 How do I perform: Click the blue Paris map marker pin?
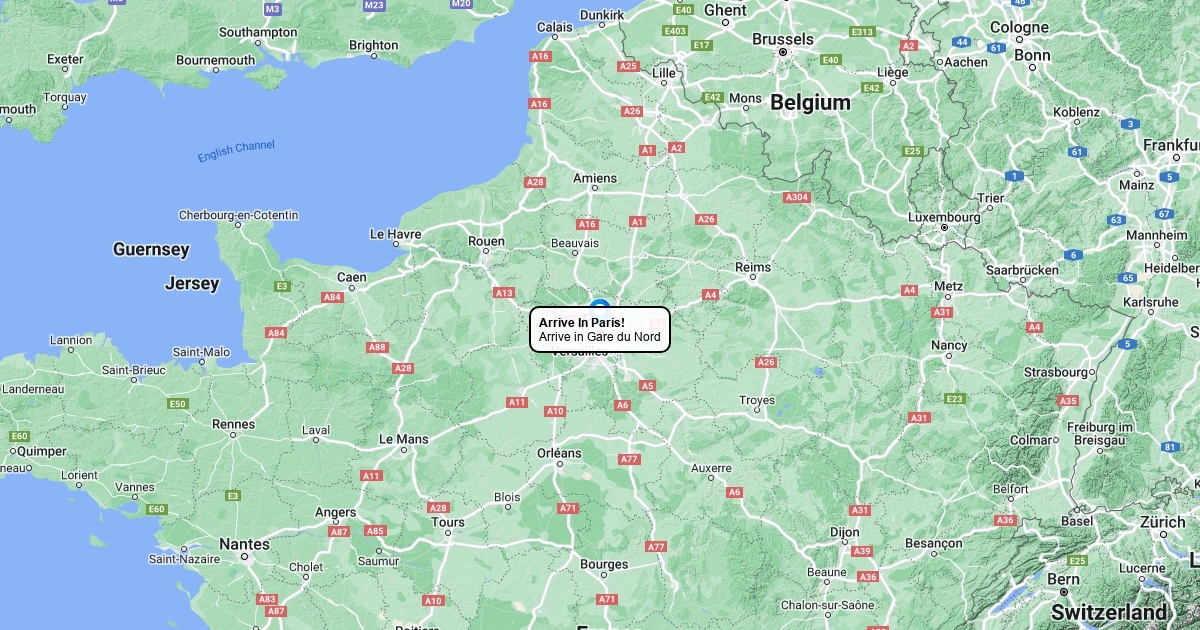600,305
